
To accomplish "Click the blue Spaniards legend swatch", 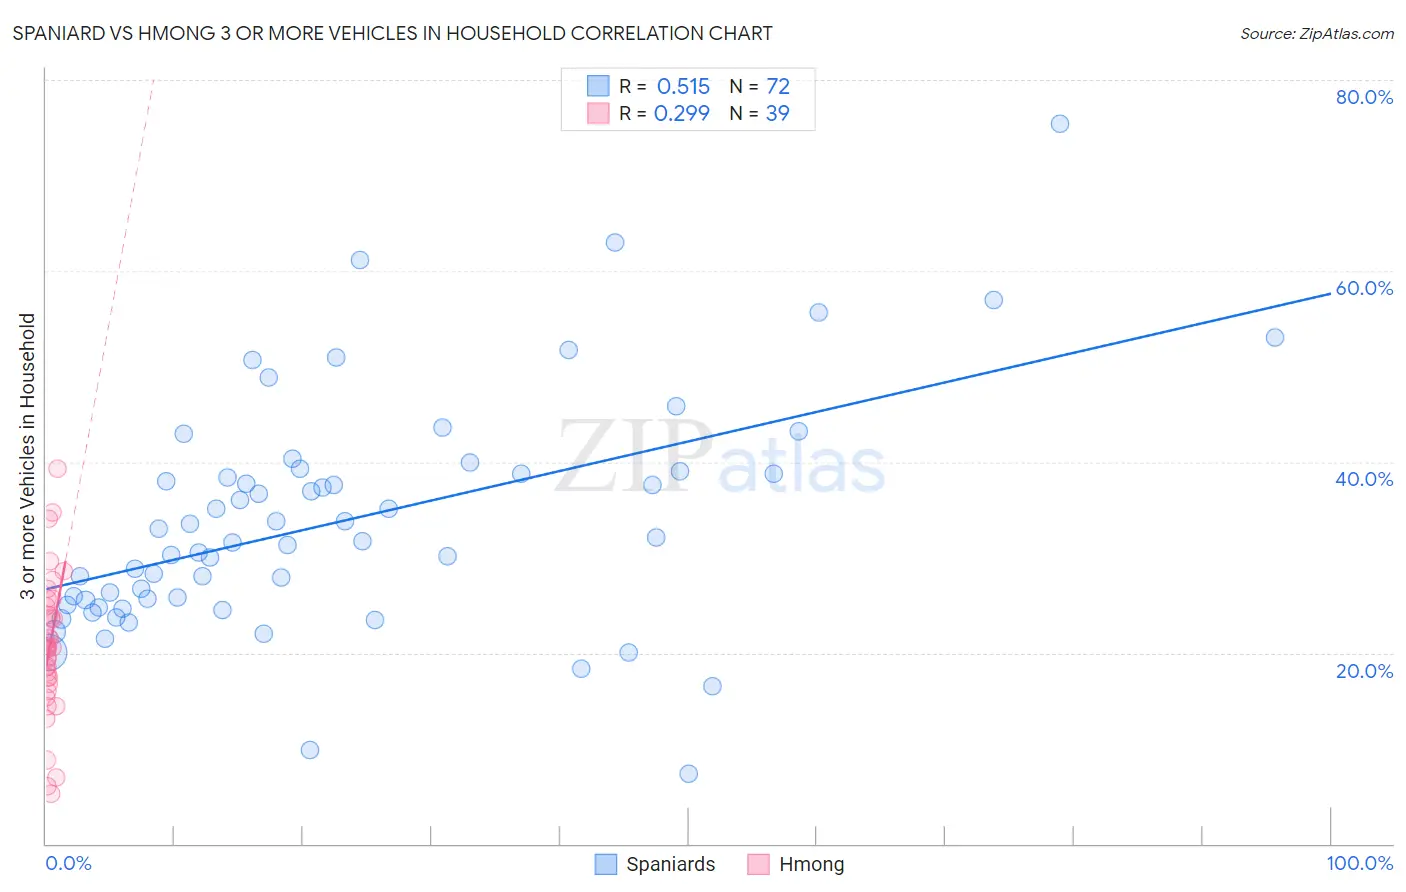I will tap(605, 864).
